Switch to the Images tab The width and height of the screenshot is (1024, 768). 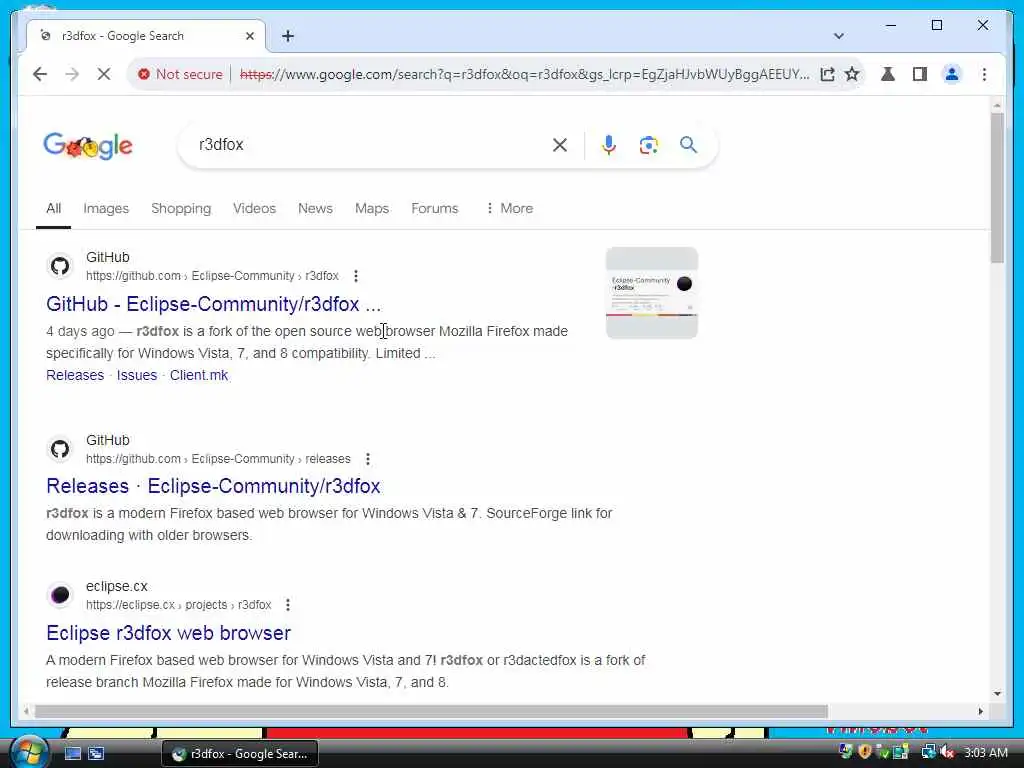coord(106,208)
